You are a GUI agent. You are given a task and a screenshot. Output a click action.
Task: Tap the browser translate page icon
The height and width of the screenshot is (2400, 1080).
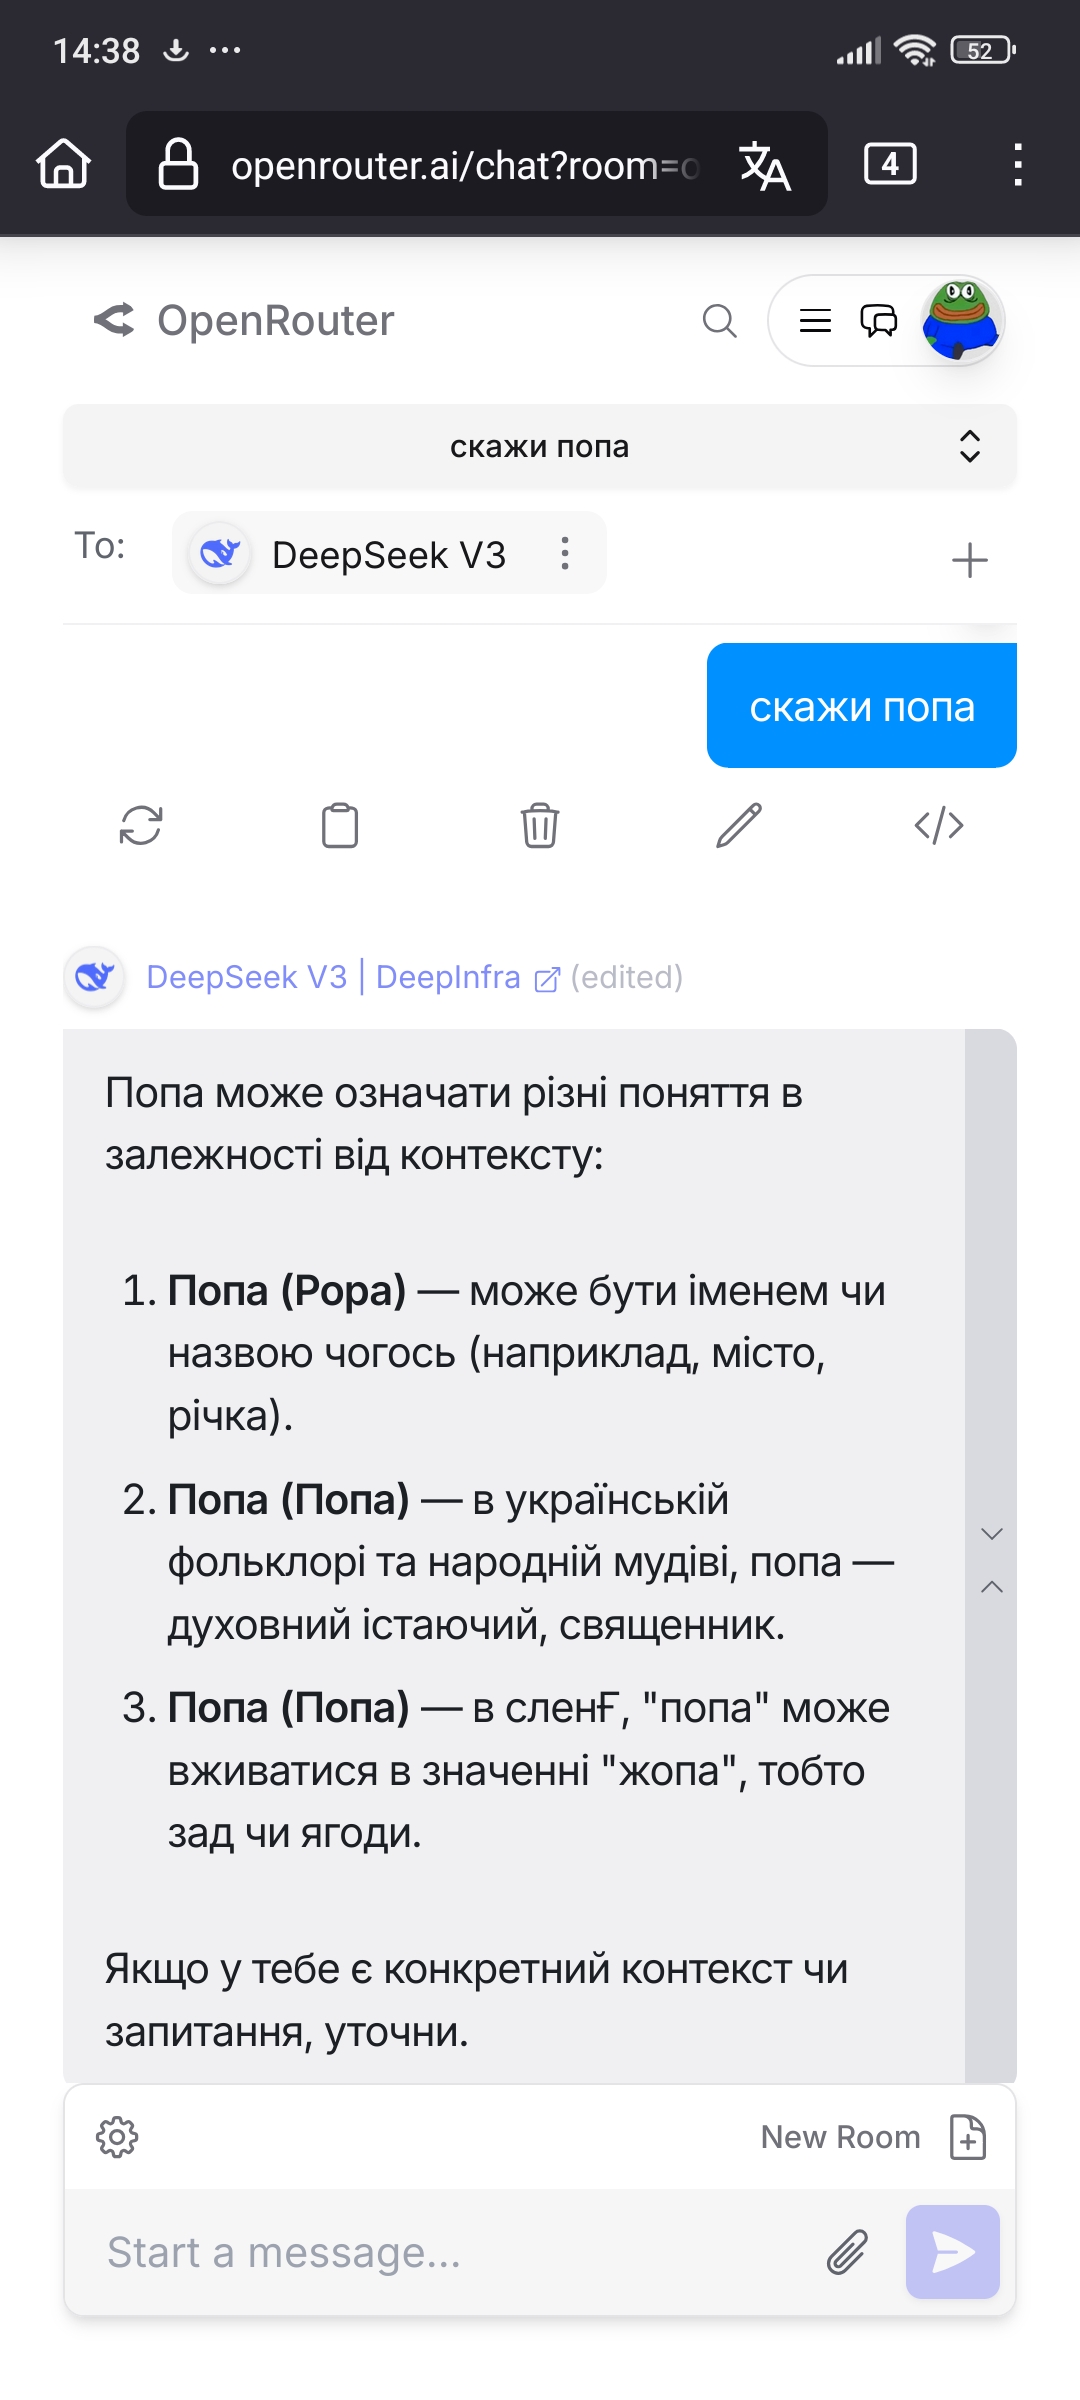tap(765, 165)
